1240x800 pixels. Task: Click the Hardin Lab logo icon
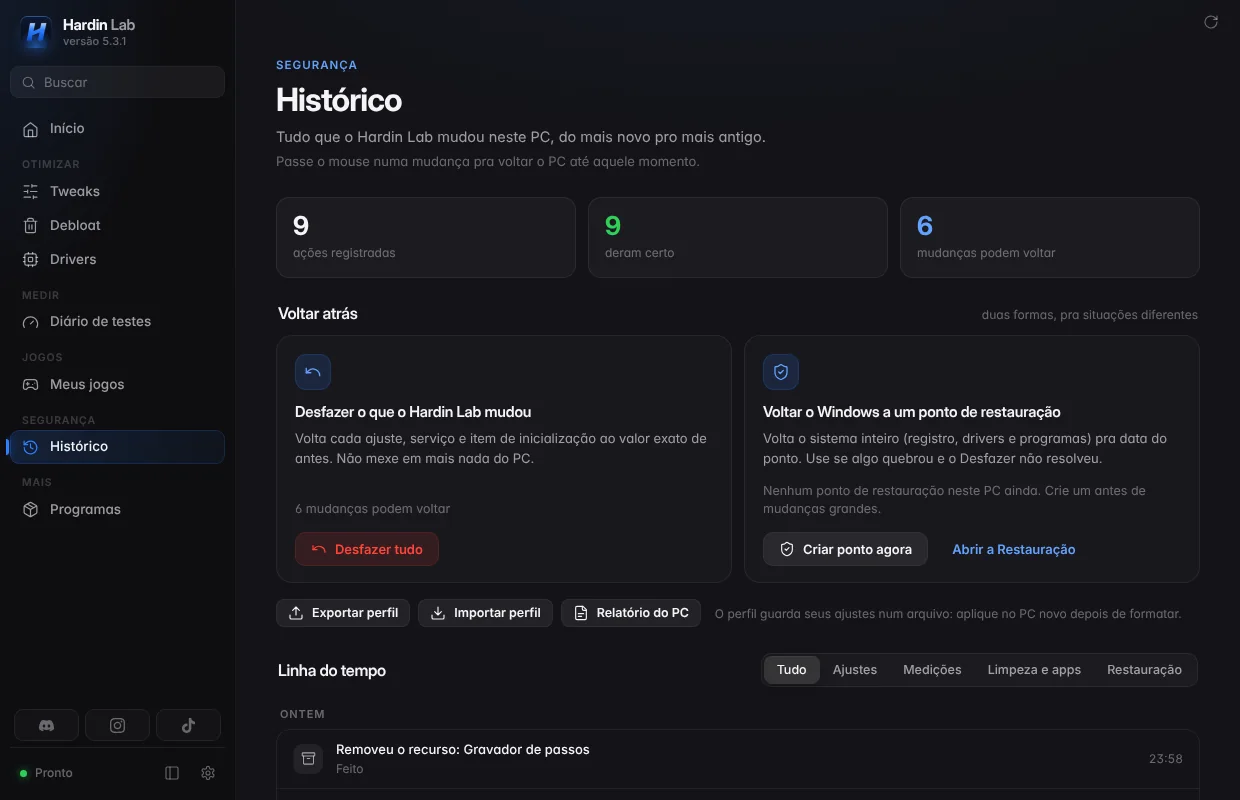point(35,32)
